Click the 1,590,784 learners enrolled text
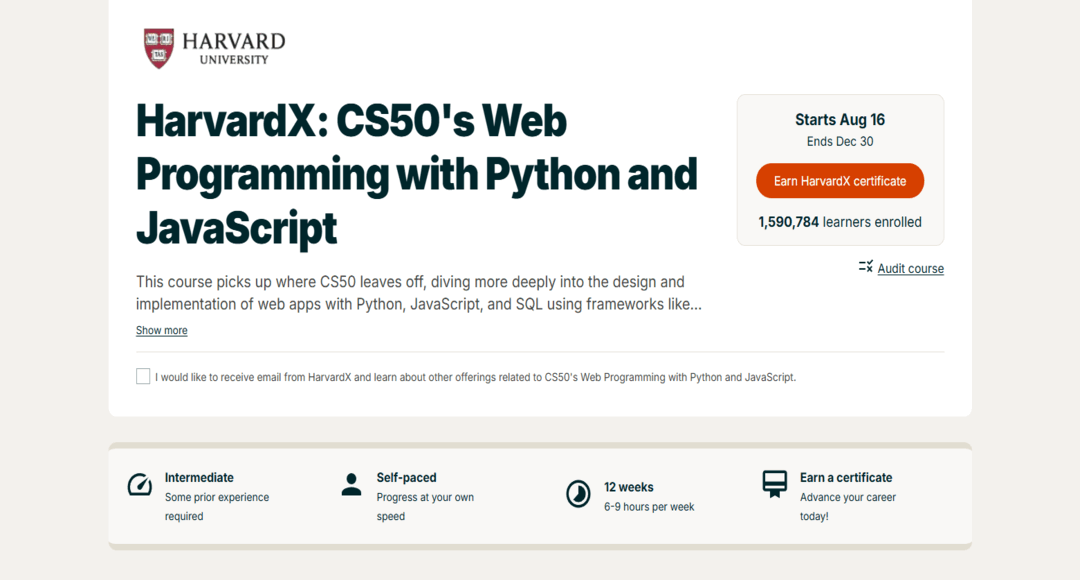This screenshot has height=580, width=1080. [x=840, y=222]
